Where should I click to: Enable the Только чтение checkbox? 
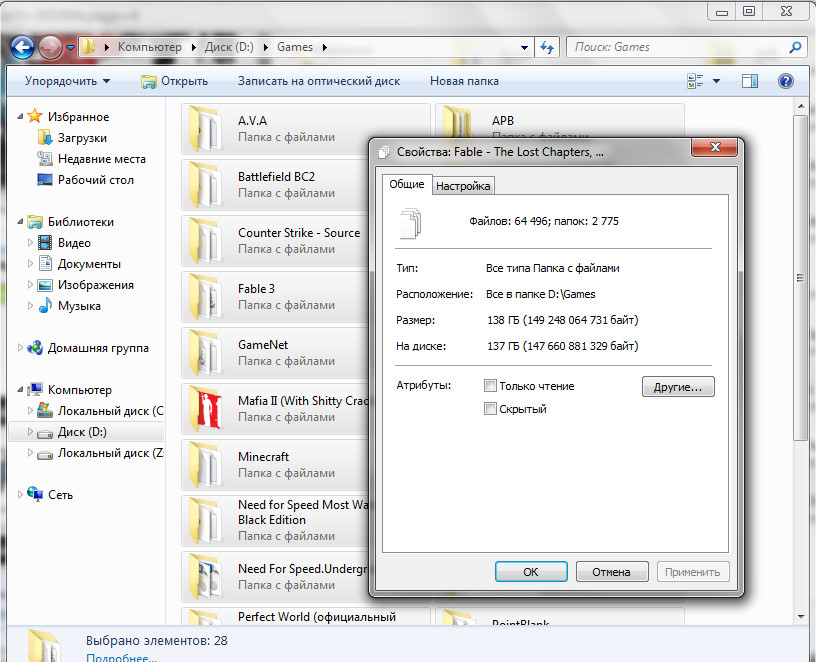(x=490, y=386)
